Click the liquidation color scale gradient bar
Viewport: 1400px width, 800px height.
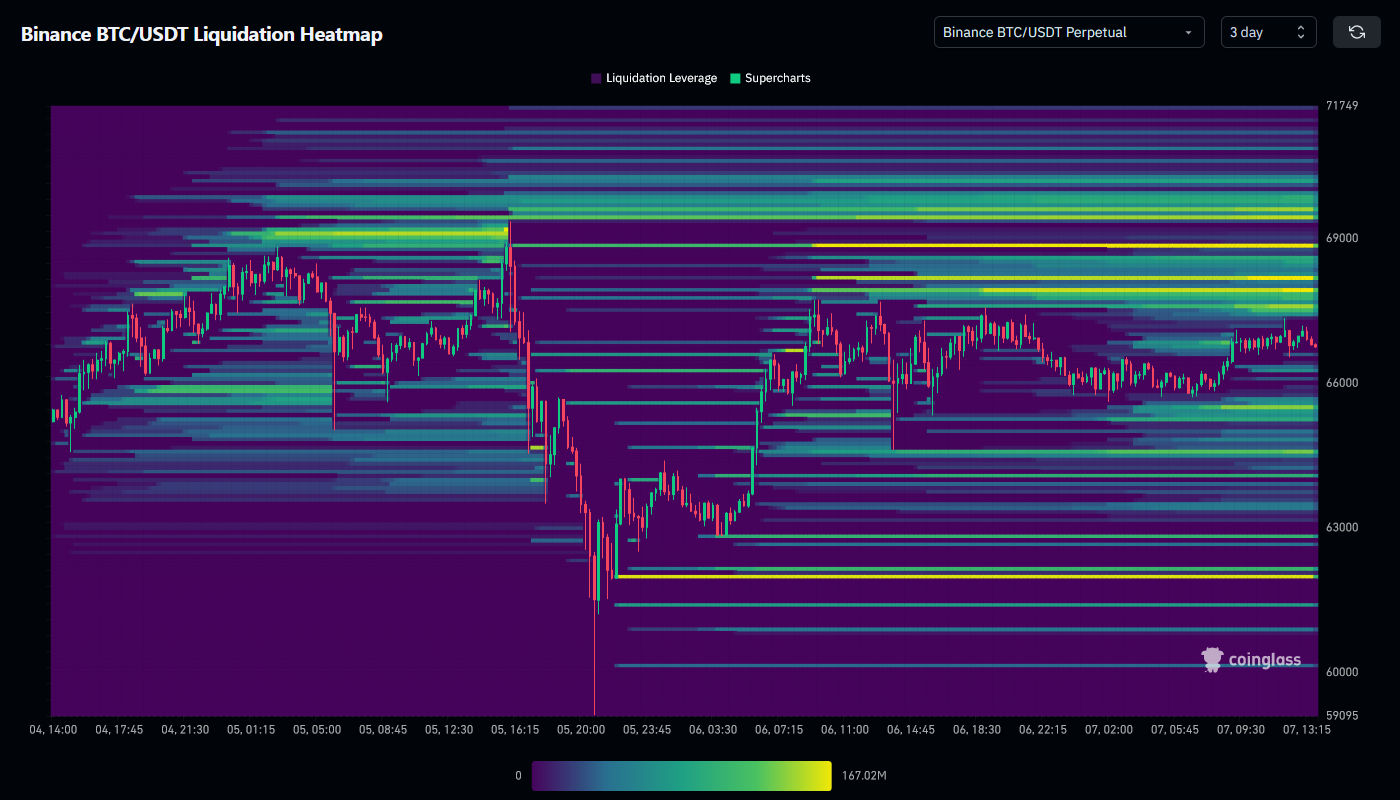682,776
